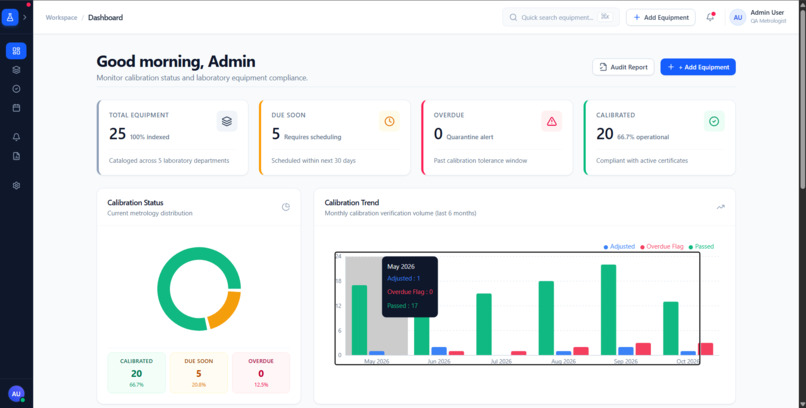
Task: Click the Aug 2026 axis label
Action: pos(563,361)
